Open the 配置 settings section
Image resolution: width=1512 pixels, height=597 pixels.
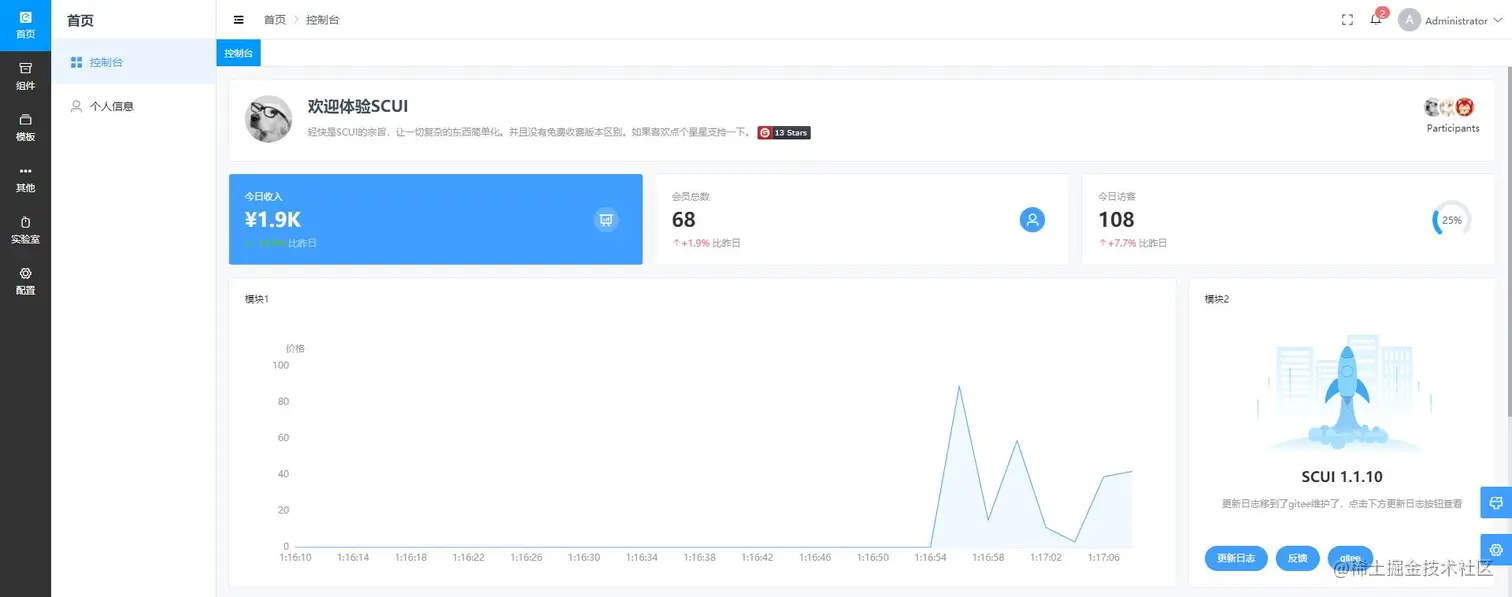[x=25, y=282]
